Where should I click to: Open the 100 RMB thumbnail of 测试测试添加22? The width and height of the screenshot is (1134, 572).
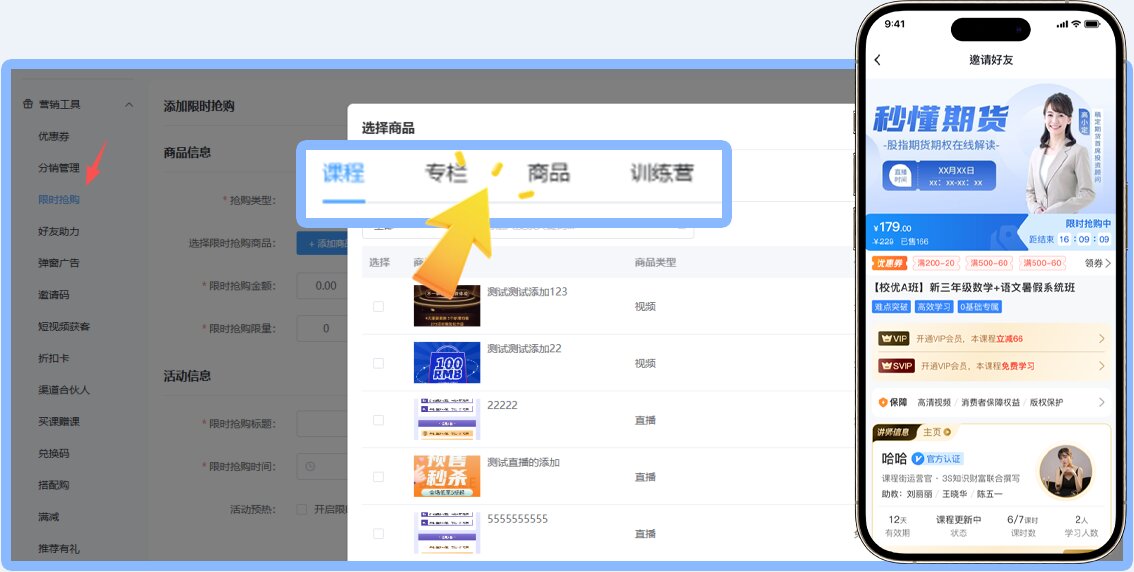(446, 362)
